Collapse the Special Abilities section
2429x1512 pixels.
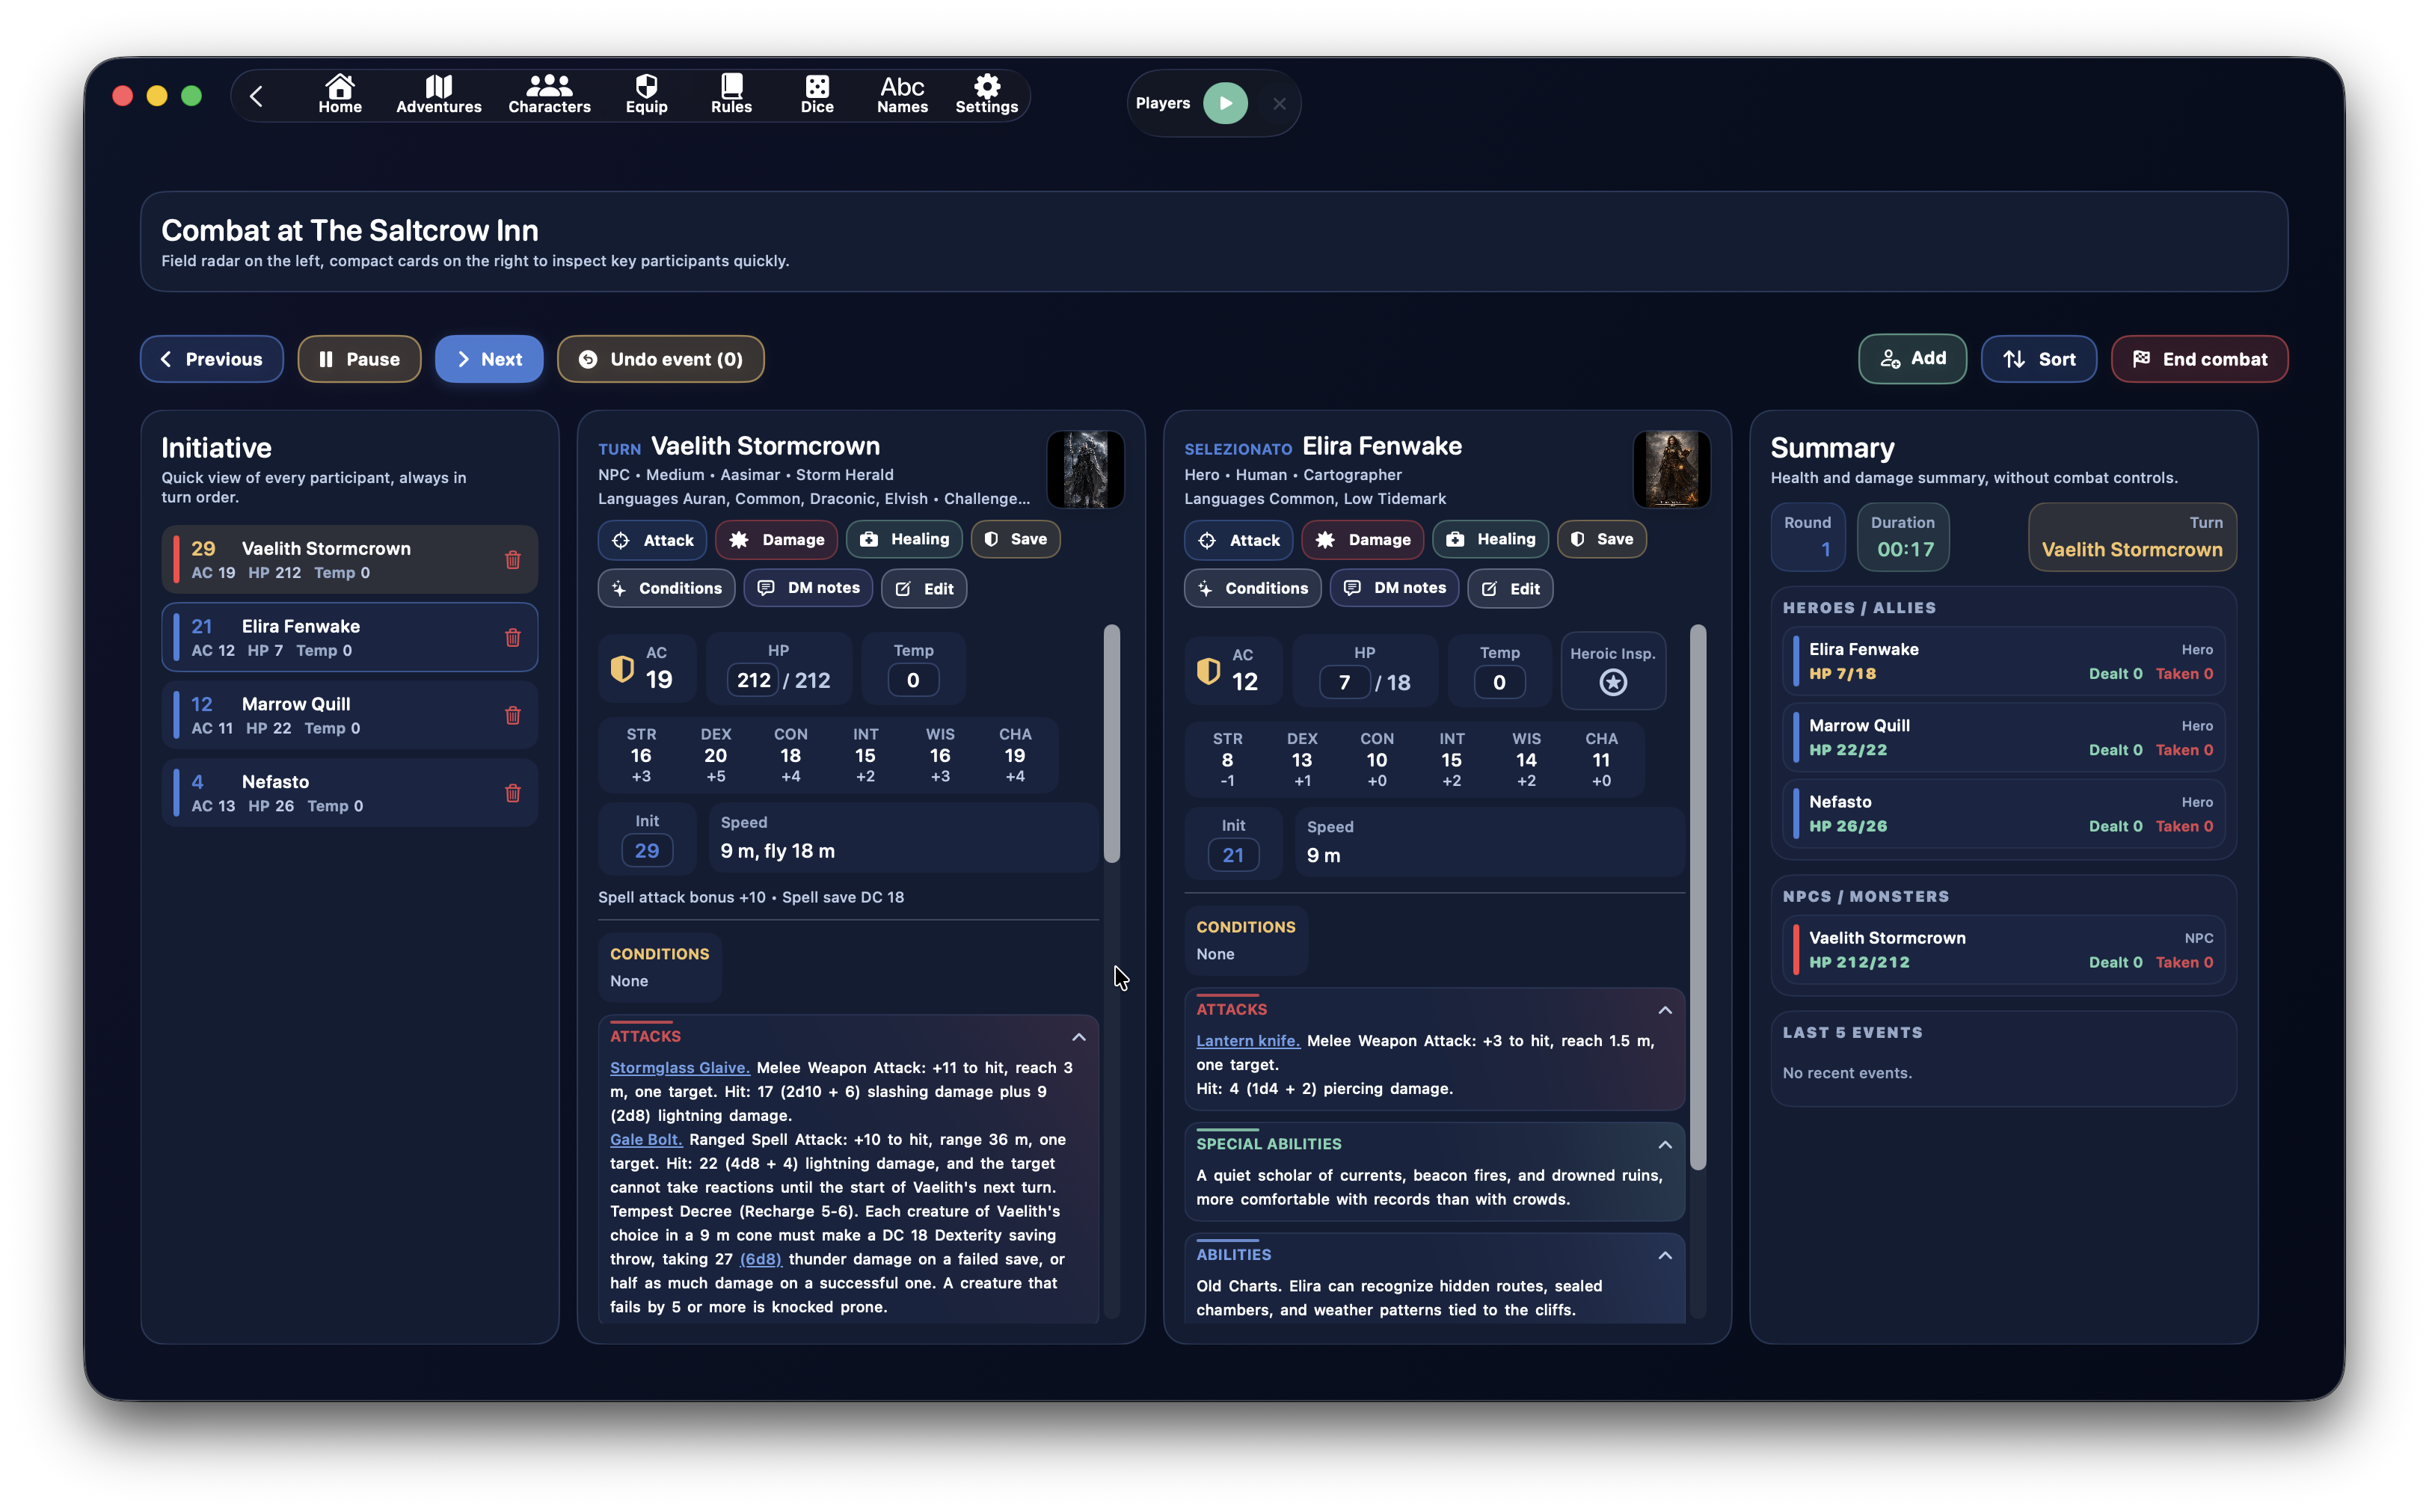[x=1665, y=1144]
